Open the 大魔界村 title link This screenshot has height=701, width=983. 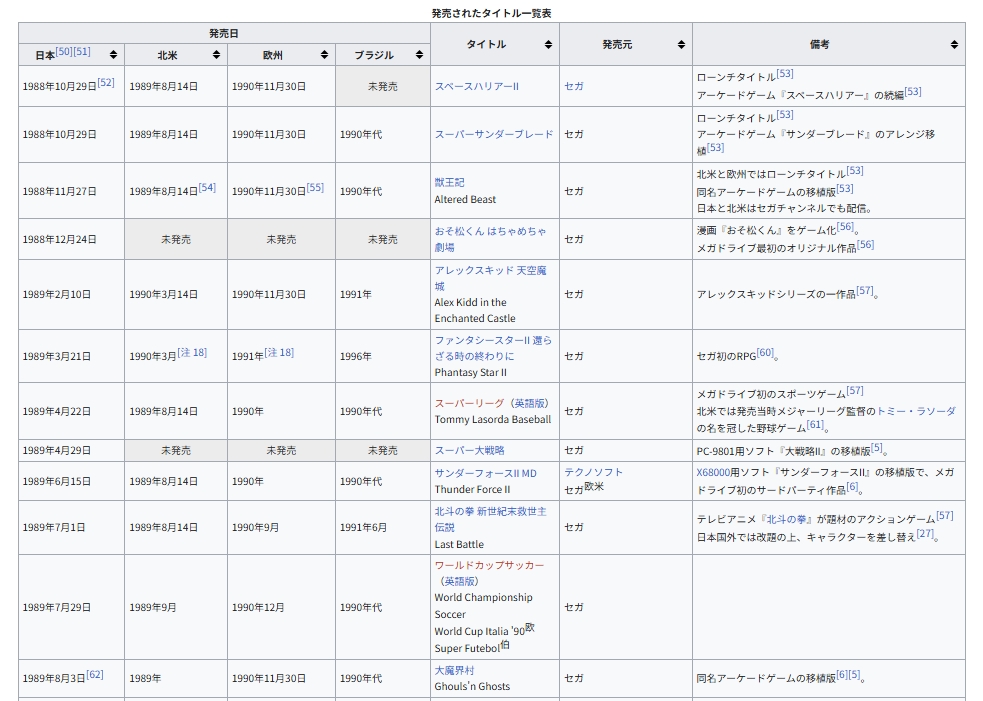[x=455, y=670]
